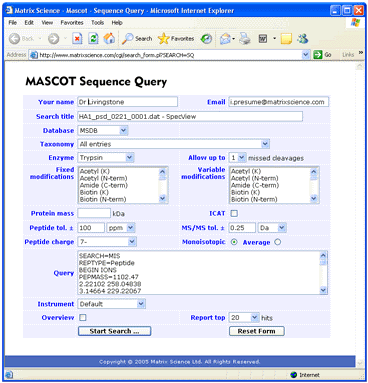This screenshot has height=383, width=368.
Task: Click the status bar page icon
Action: 9,375
